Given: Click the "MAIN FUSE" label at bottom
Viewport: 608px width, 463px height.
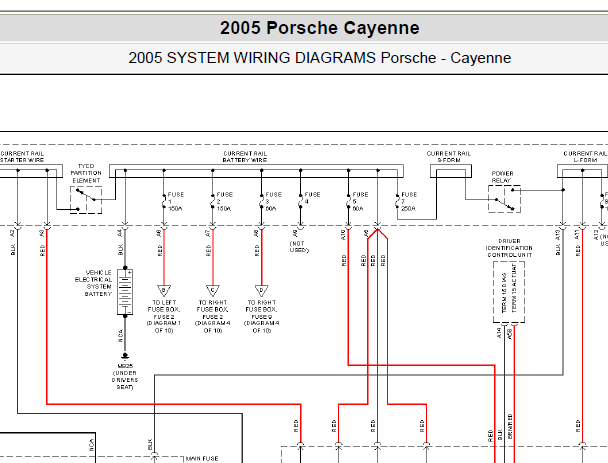Looking at the screenshot, I should pyautogui.click(x=202, y=459).
